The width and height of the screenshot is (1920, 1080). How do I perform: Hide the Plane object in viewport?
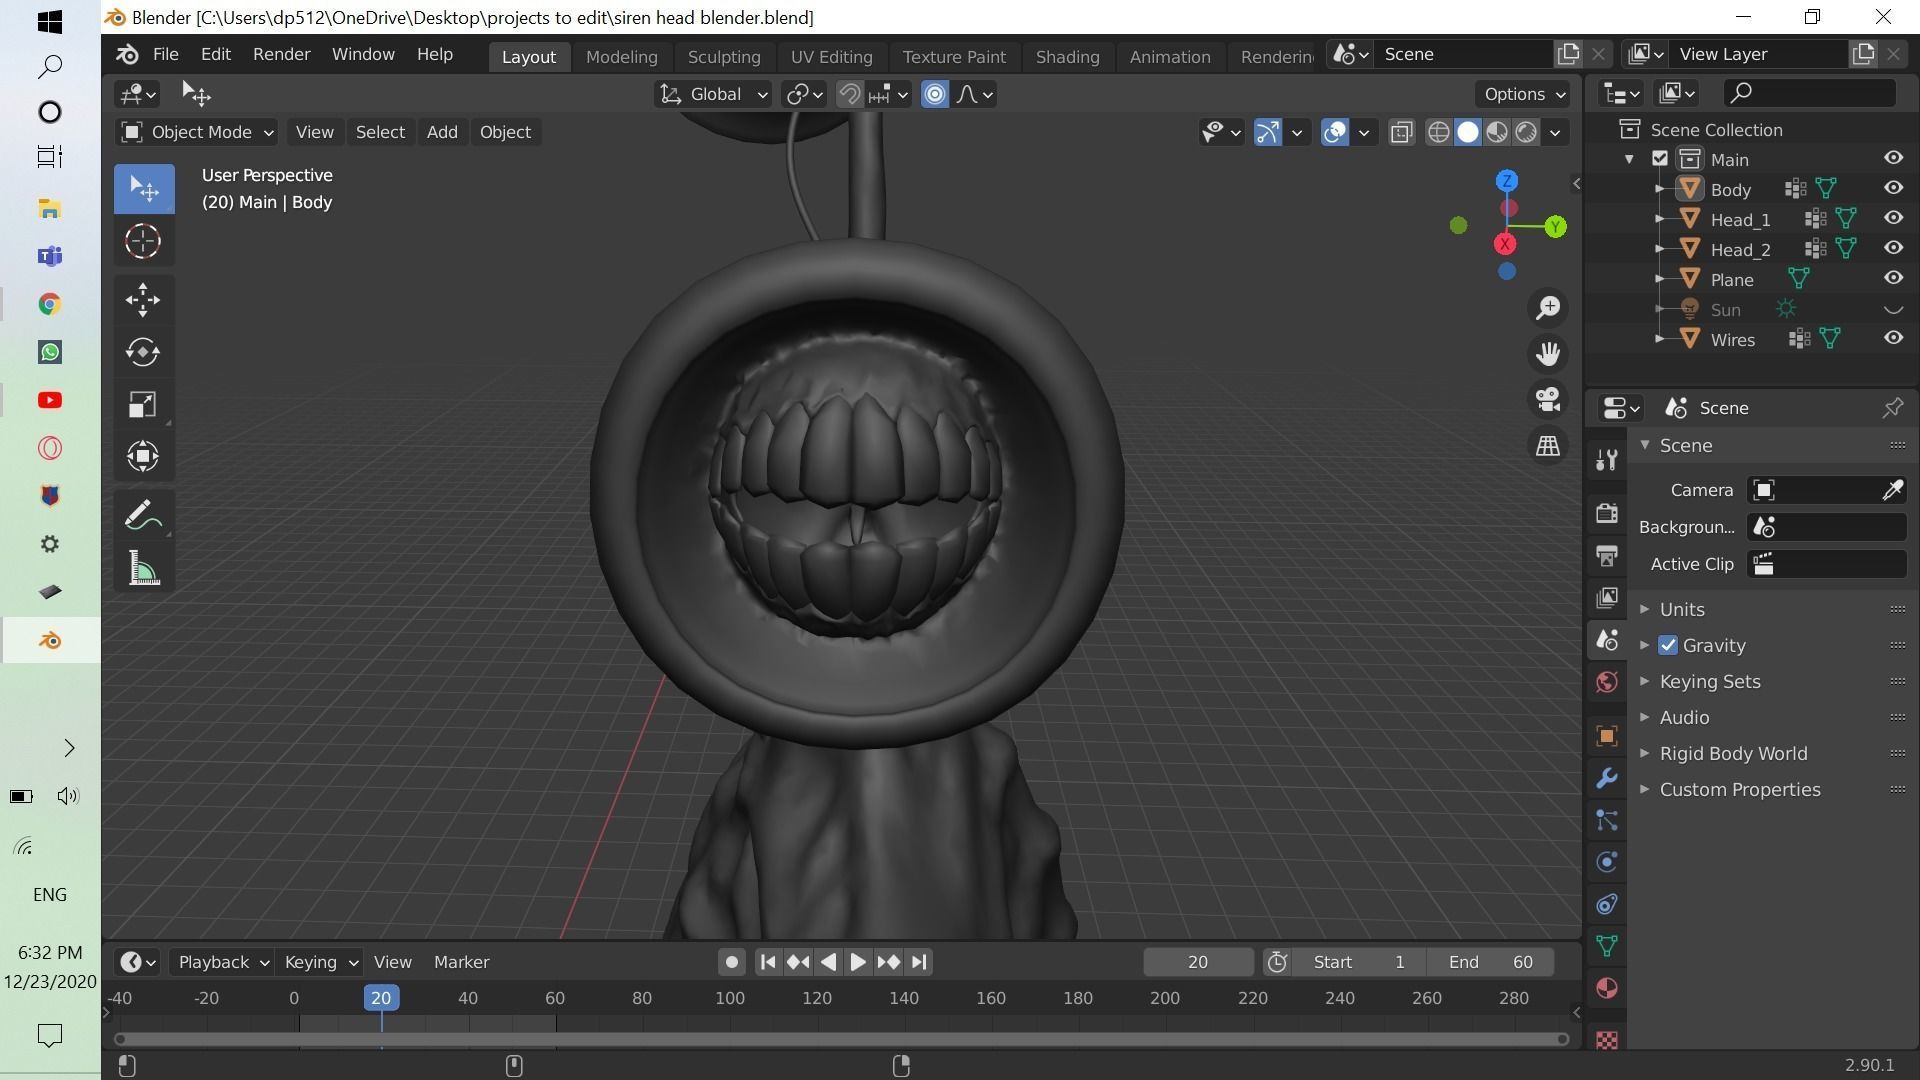pos(1893,278)
